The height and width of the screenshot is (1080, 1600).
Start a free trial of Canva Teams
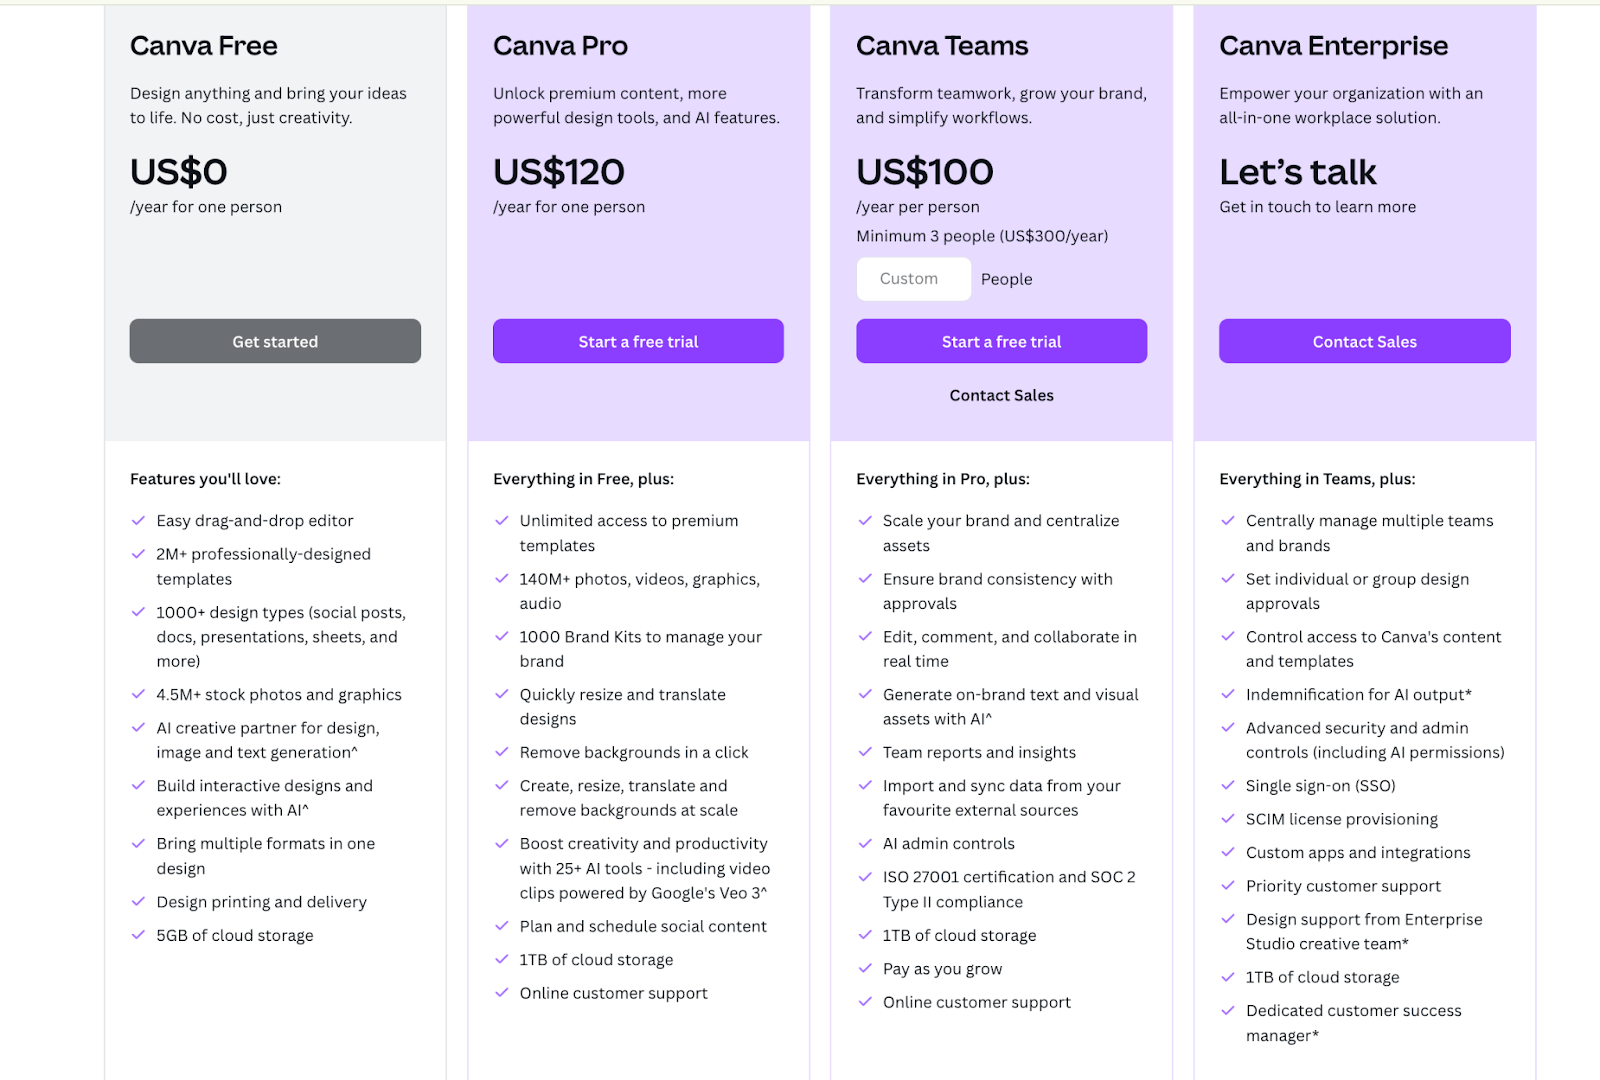1001,341
